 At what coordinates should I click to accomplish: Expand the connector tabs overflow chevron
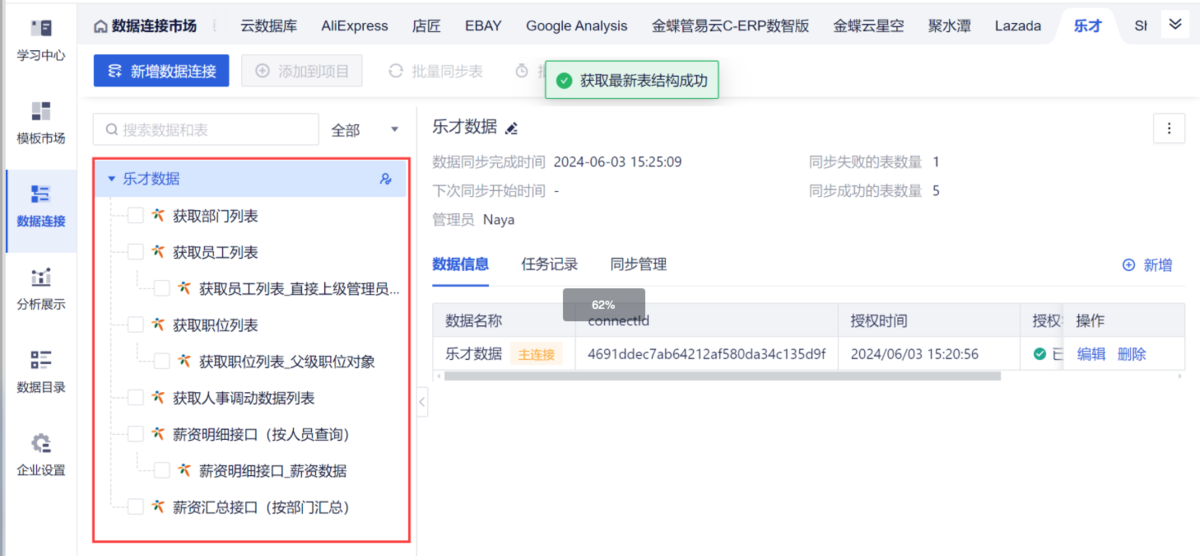pos(1175,25)
